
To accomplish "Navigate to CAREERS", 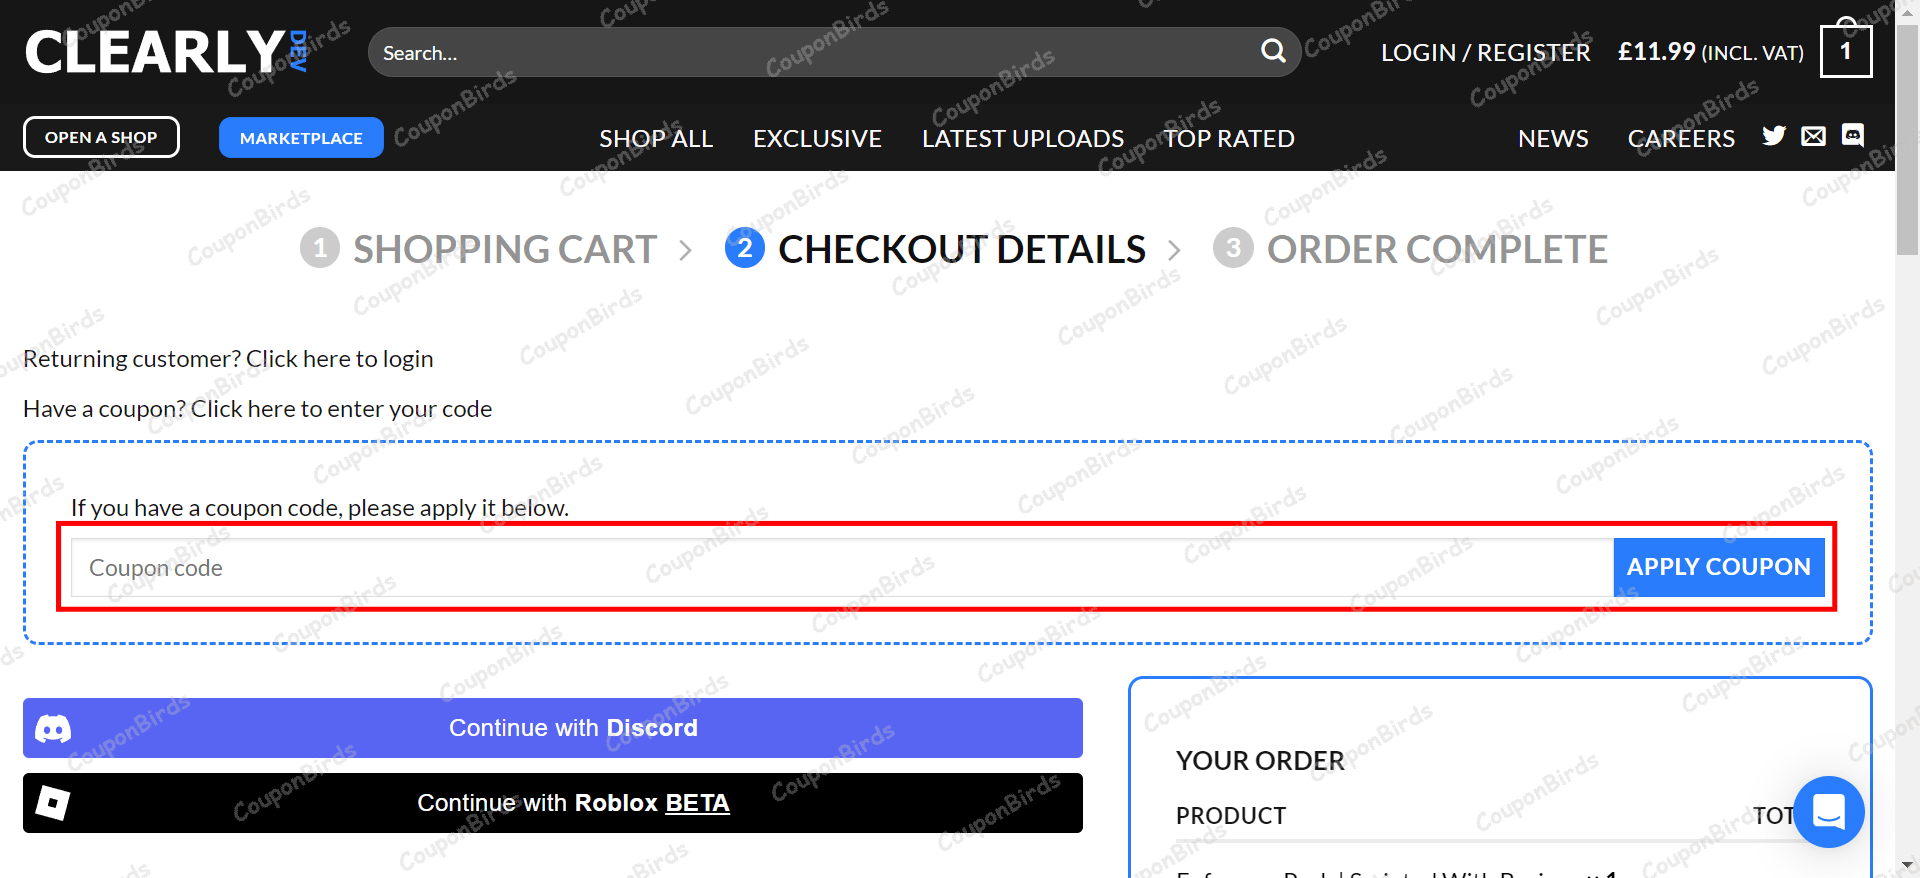I will pos(1681,138).
